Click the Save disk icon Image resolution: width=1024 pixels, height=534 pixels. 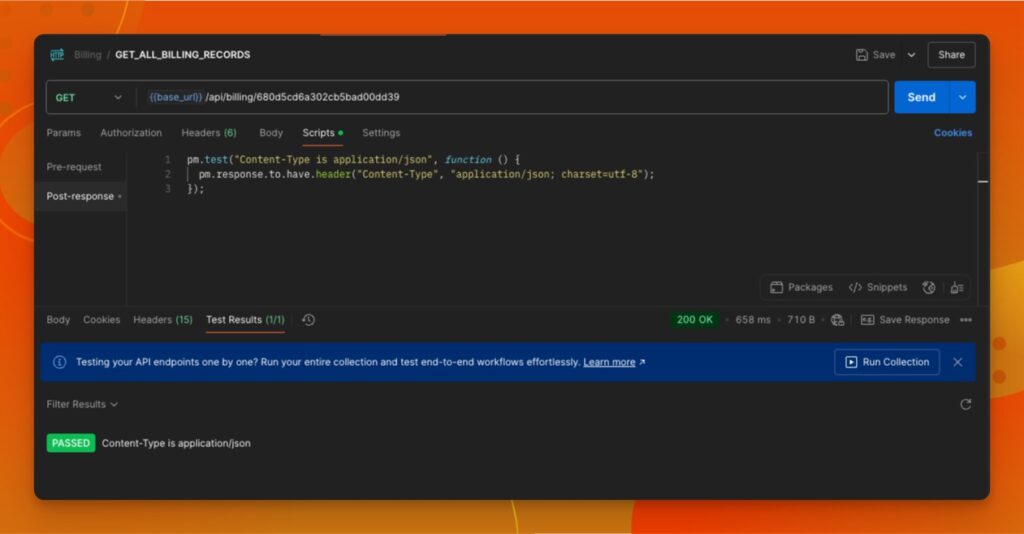(x=861, y=55)
